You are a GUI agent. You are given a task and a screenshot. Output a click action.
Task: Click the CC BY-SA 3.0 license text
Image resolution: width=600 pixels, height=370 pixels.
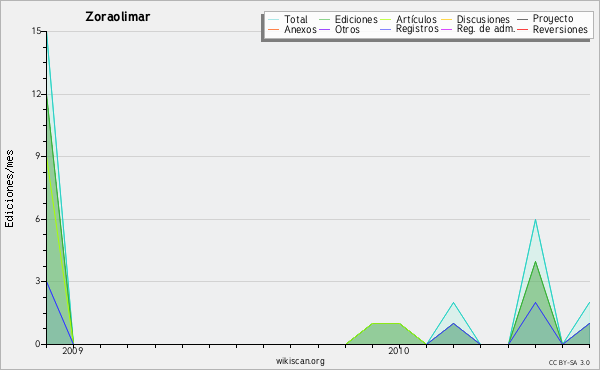click(569, 362)
